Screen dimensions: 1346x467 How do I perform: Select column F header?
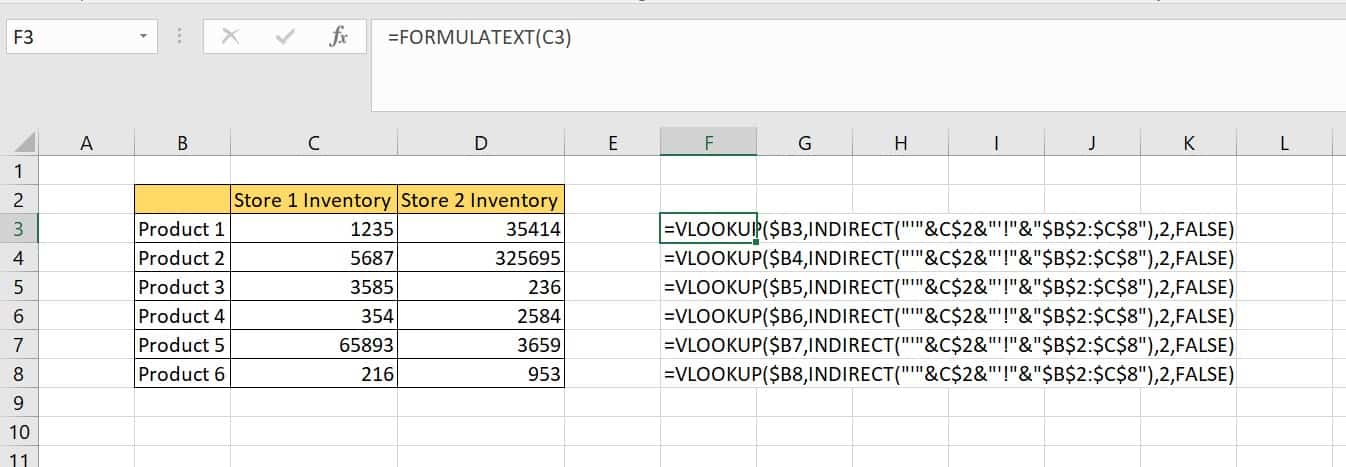708,143
